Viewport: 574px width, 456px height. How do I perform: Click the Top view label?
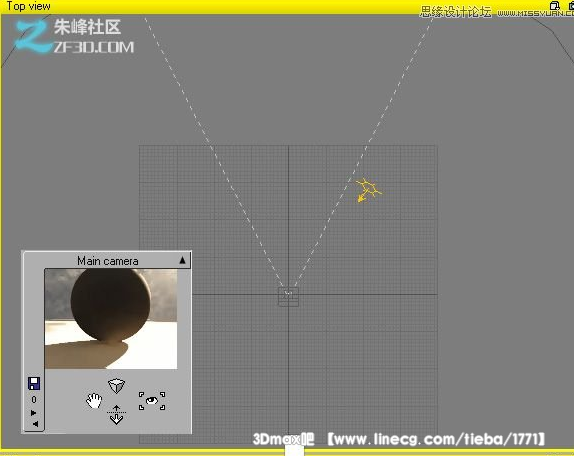tap(29, 6)
